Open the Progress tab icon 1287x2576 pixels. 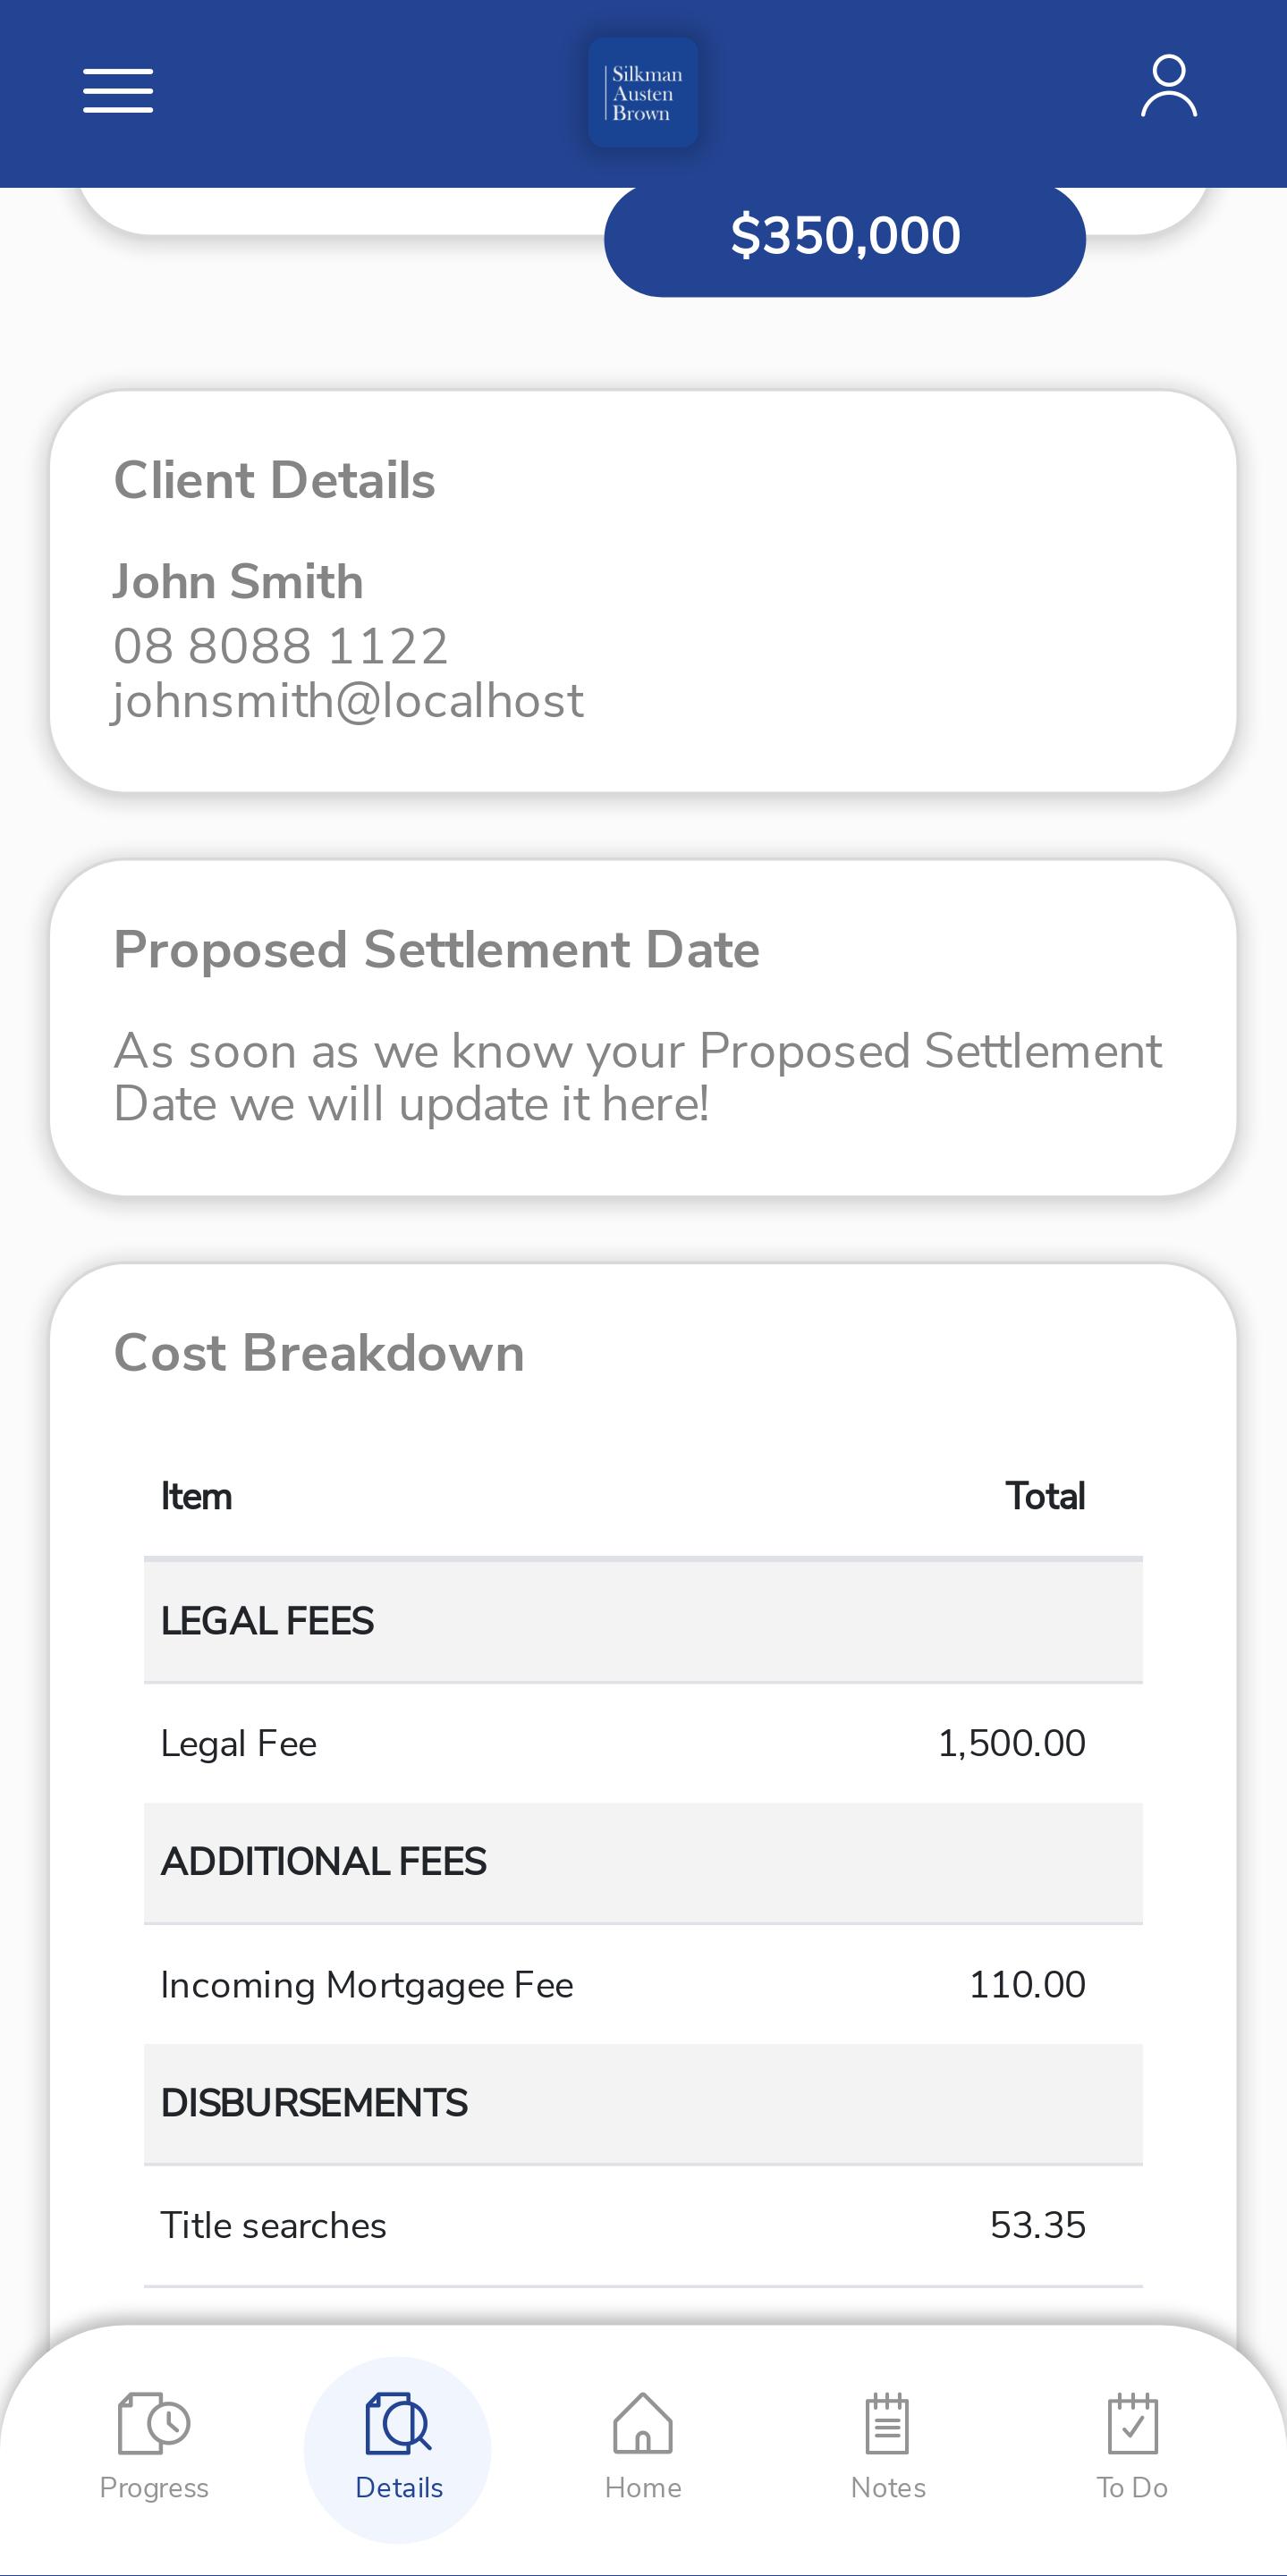(x=154, y=2423)
